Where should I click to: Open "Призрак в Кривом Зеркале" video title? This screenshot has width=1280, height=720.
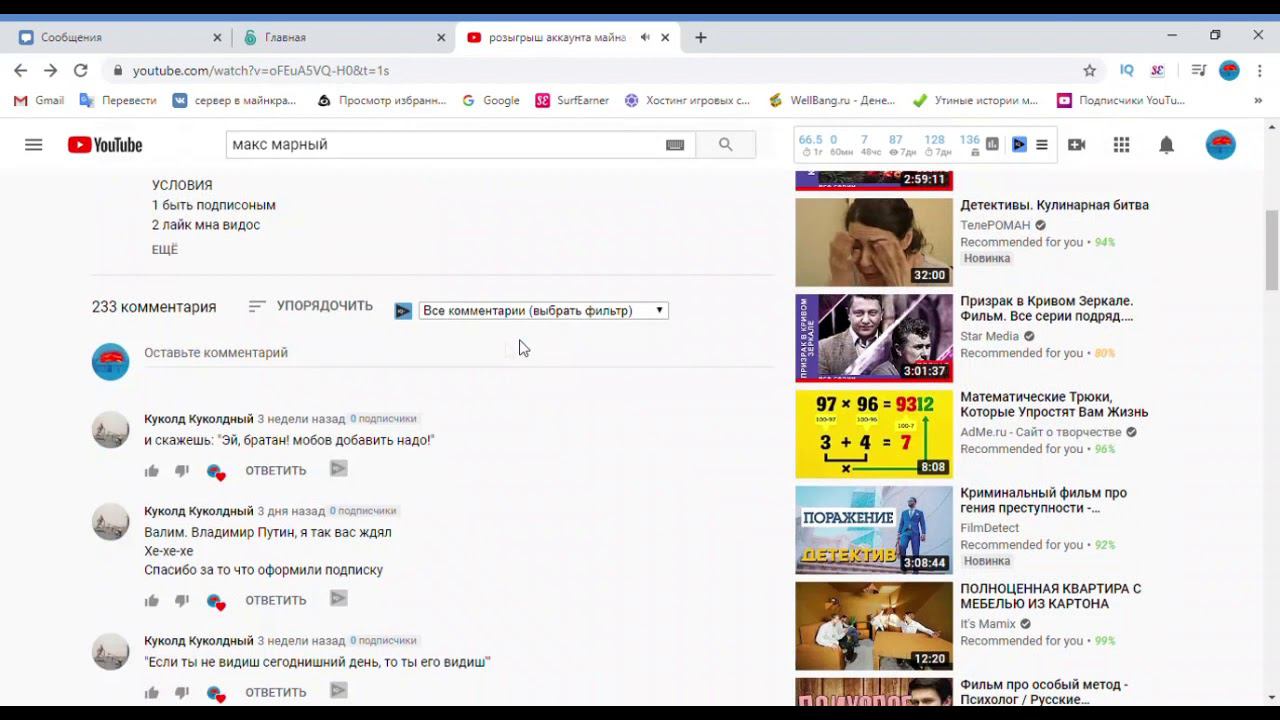pos(1047,309)
